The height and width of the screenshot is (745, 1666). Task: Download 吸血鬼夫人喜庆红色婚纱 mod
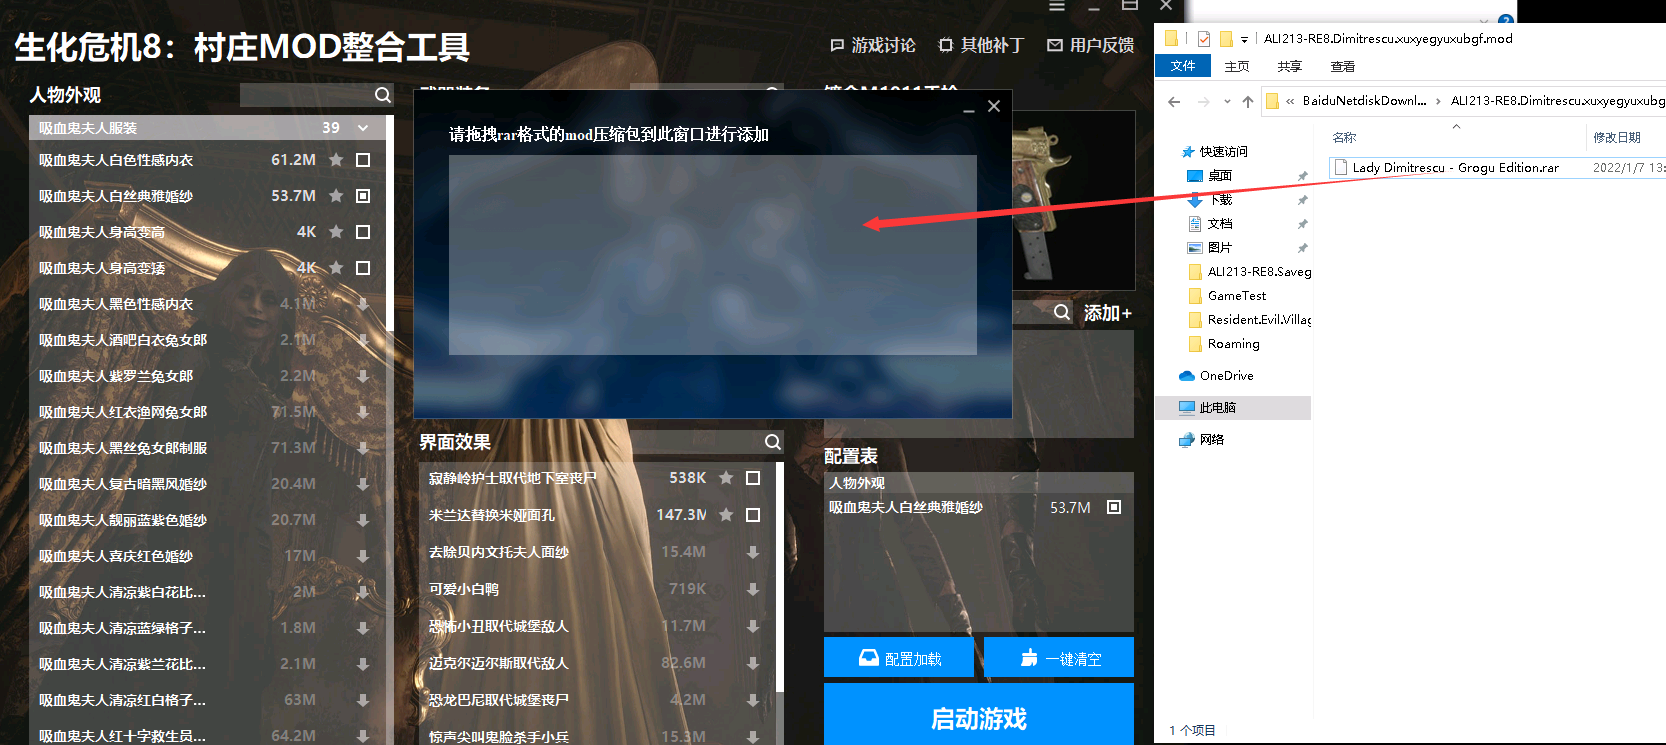pos(363,556)
